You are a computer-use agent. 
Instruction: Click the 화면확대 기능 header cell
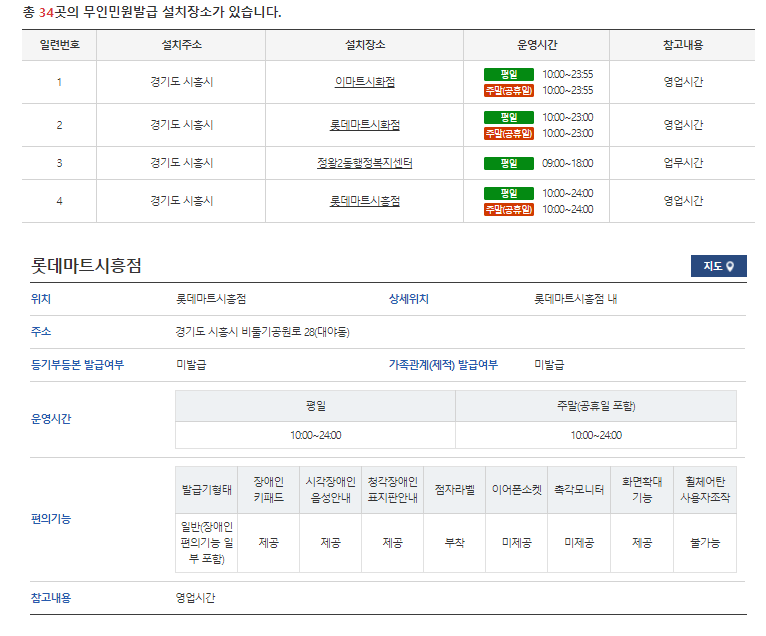coord(642,490)
